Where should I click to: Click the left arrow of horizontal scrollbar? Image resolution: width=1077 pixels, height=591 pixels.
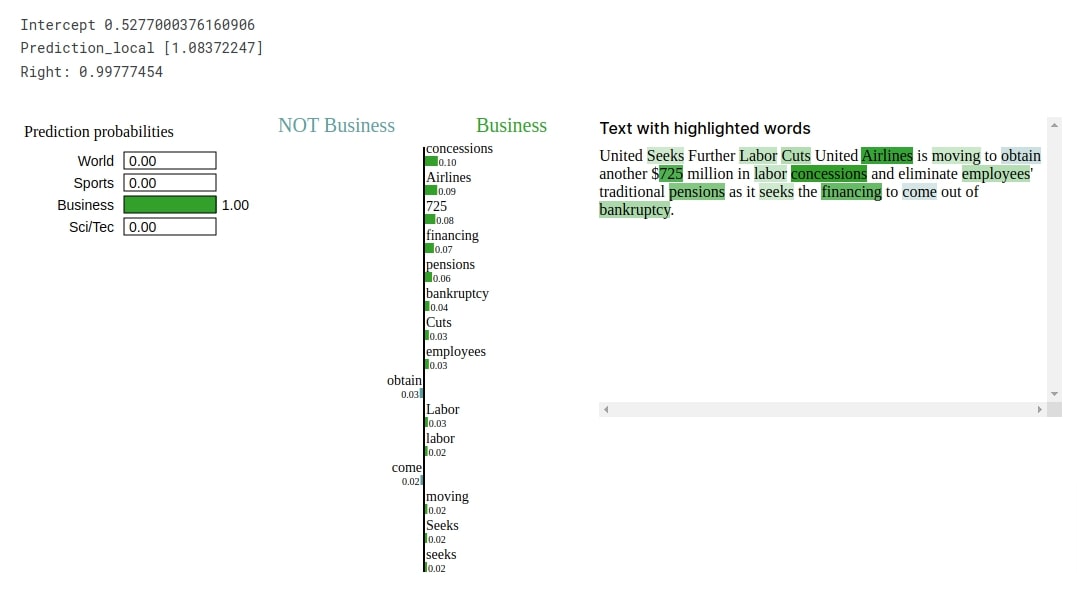click(606, 410)
